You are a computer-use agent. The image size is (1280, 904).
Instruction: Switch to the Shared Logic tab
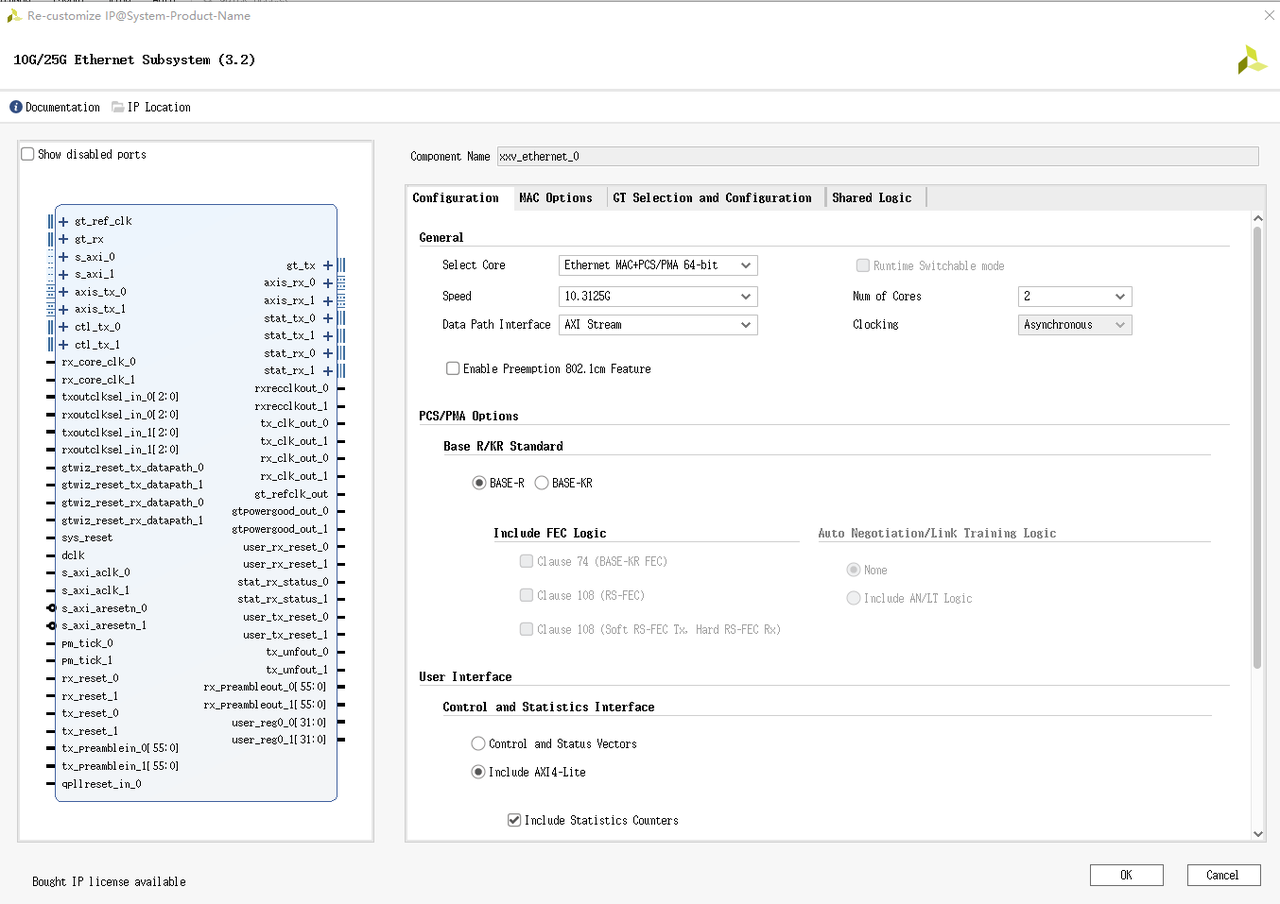pos(871,198)
